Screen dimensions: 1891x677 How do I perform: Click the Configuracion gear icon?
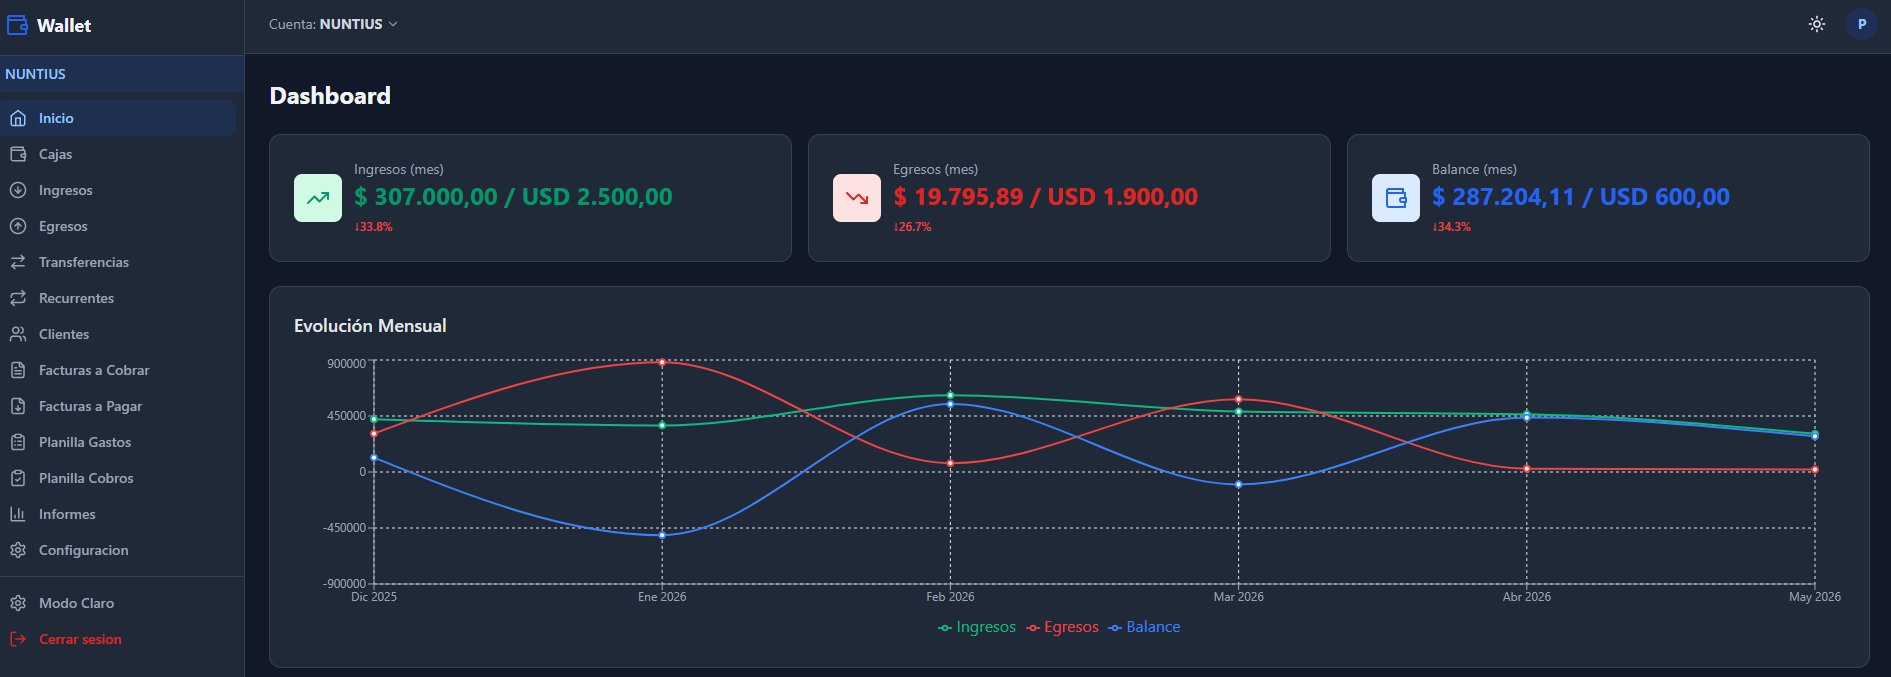[18, 550]
